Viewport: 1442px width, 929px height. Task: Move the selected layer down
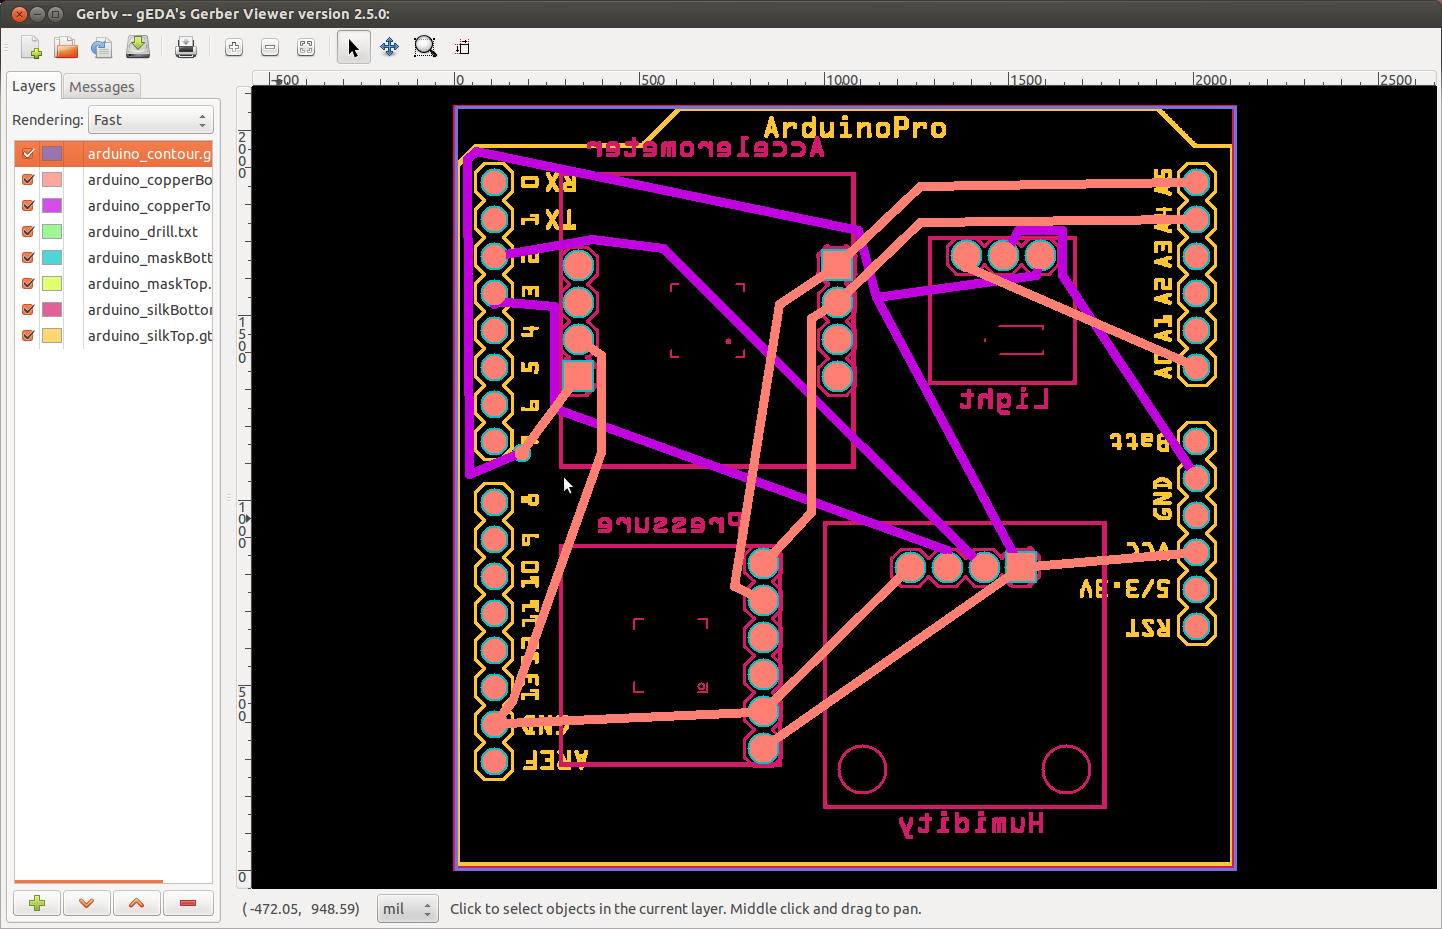click(87, 903)
